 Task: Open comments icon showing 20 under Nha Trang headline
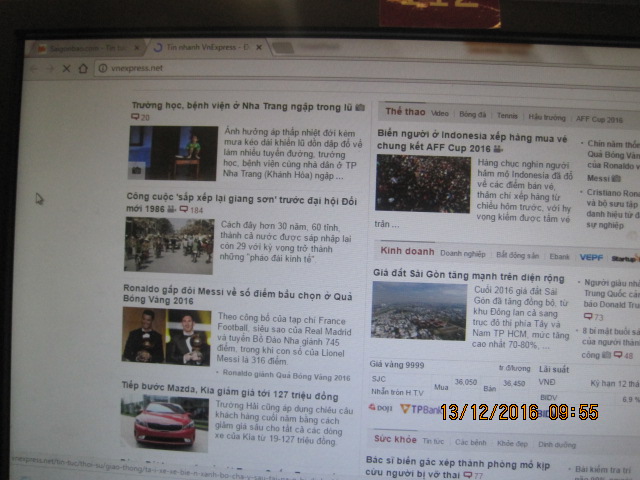coord(140,117)
